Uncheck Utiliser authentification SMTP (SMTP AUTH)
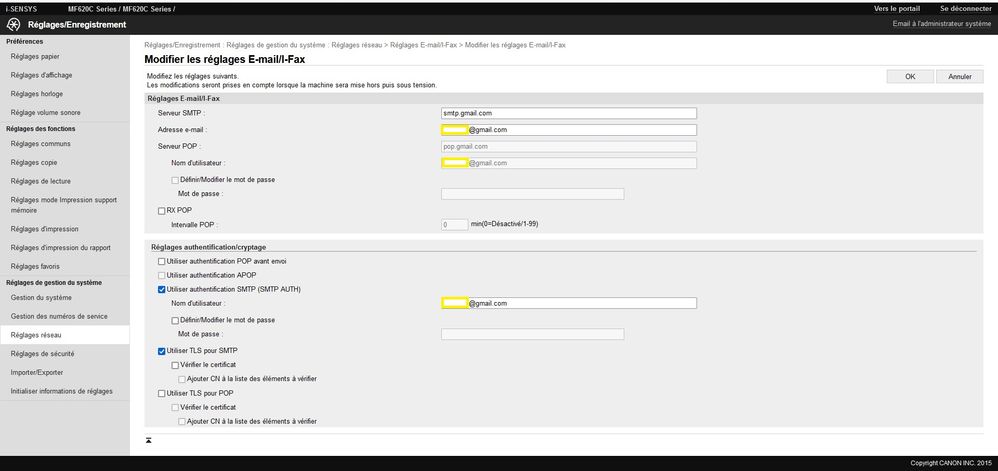The height and width of the screenshot is (471, 998). (162, 289)
